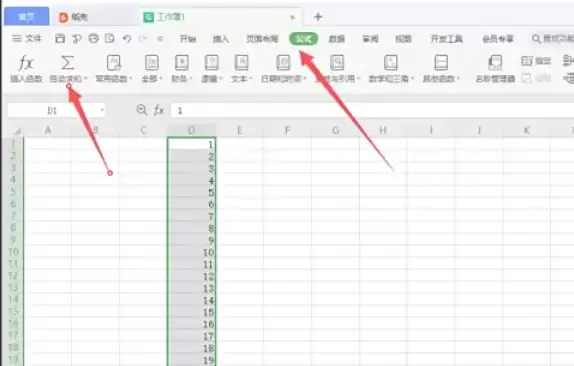This screenshot has height=366, width=574.
Task: Click cell in column D containing 17
Action: tap(192, 336)
